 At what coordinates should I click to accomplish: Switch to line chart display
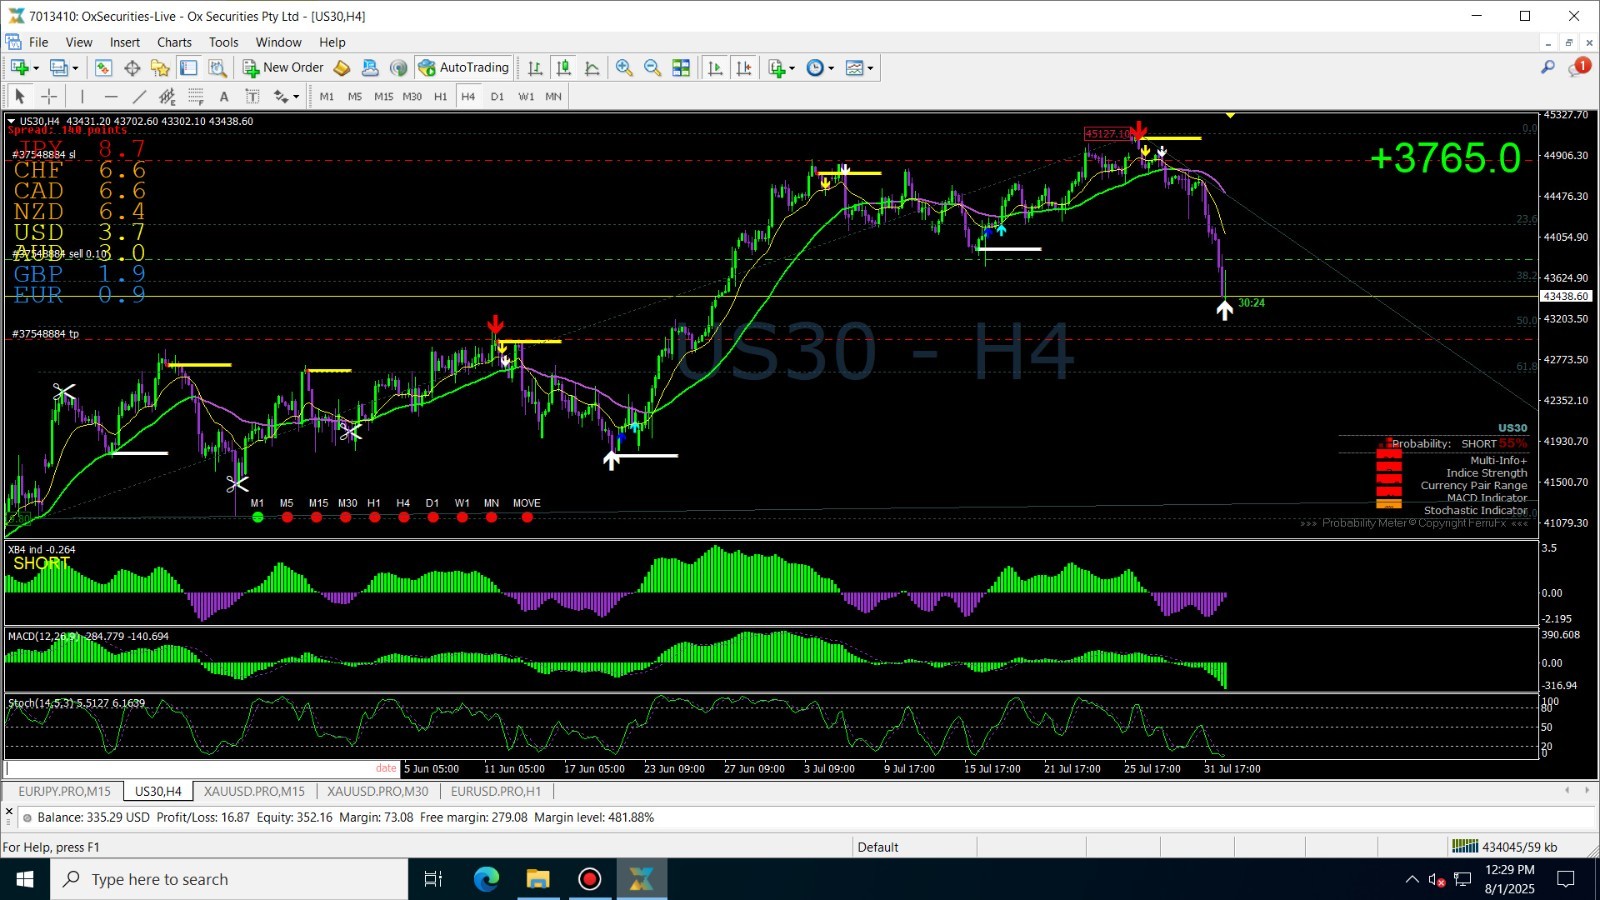point(592,68)
